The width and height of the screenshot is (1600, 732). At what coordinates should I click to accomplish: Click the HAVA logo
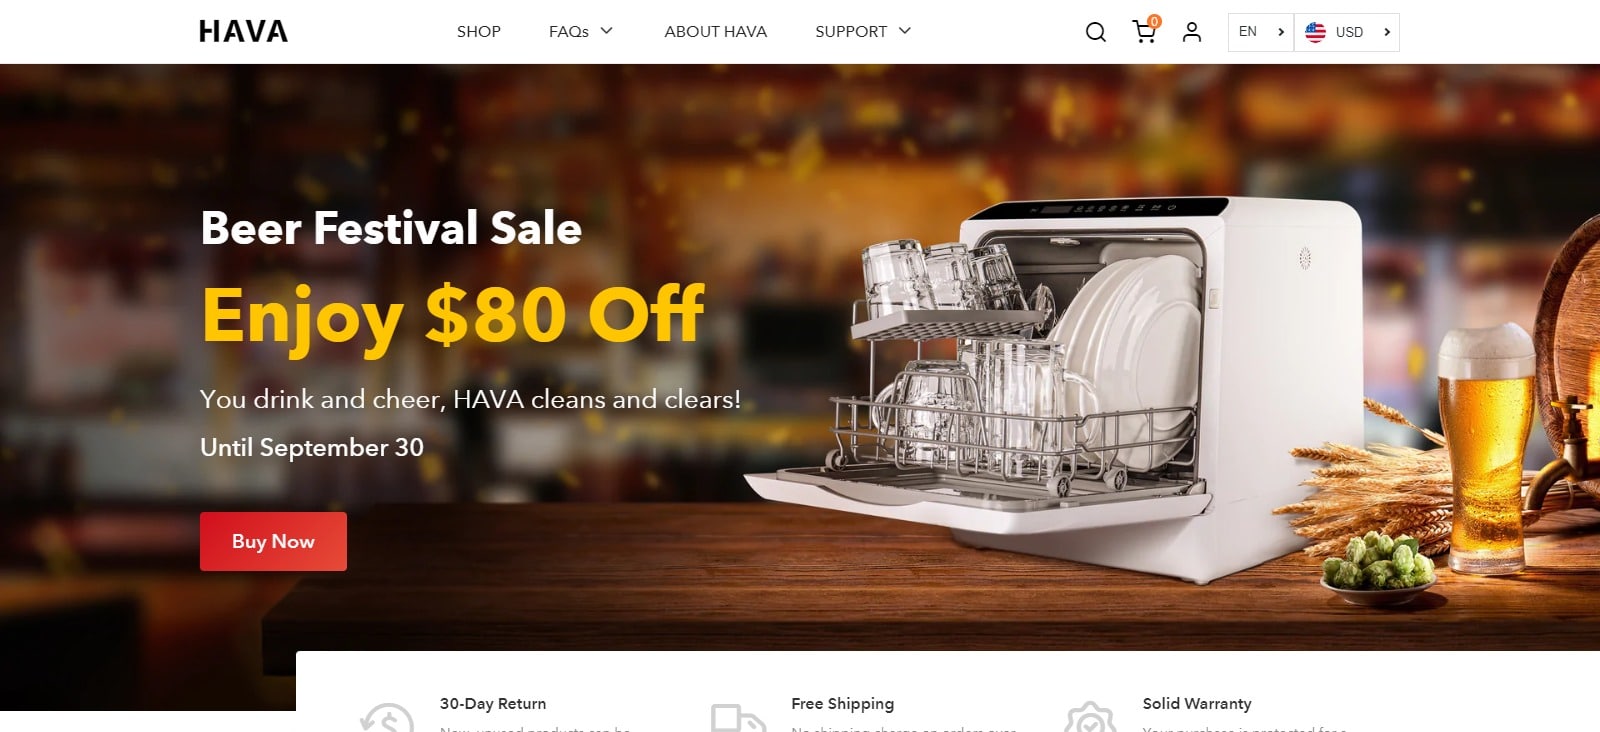243,32
